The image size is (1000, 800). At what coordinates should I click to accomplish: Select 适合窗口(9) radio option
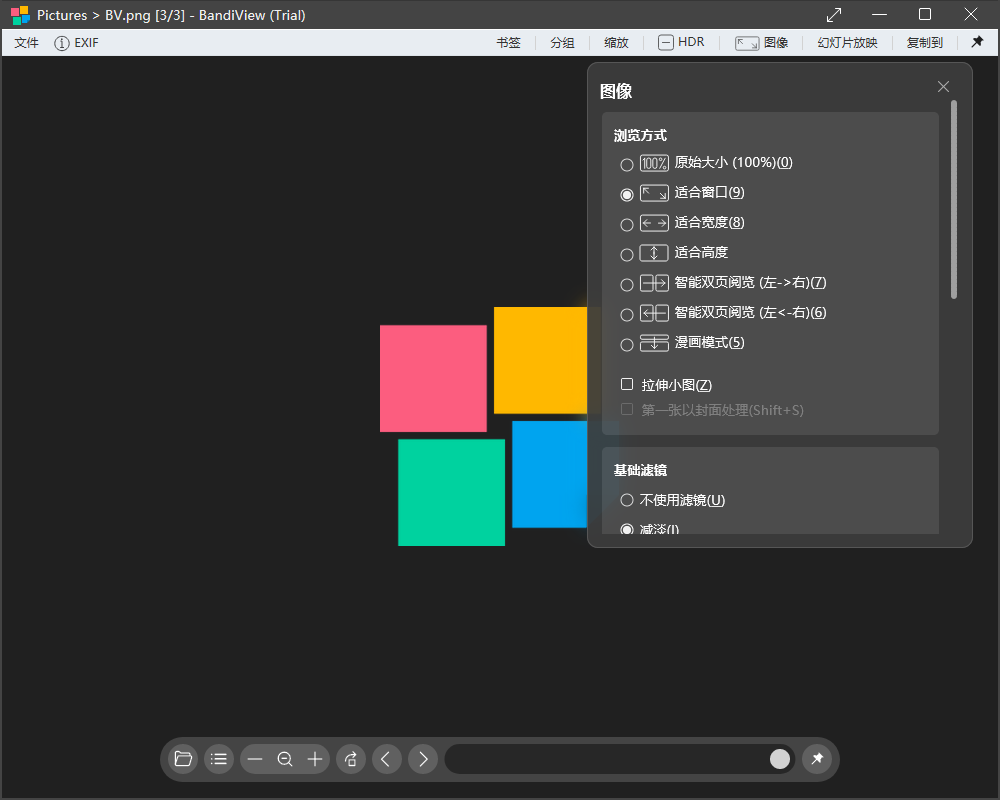point(627,195)
